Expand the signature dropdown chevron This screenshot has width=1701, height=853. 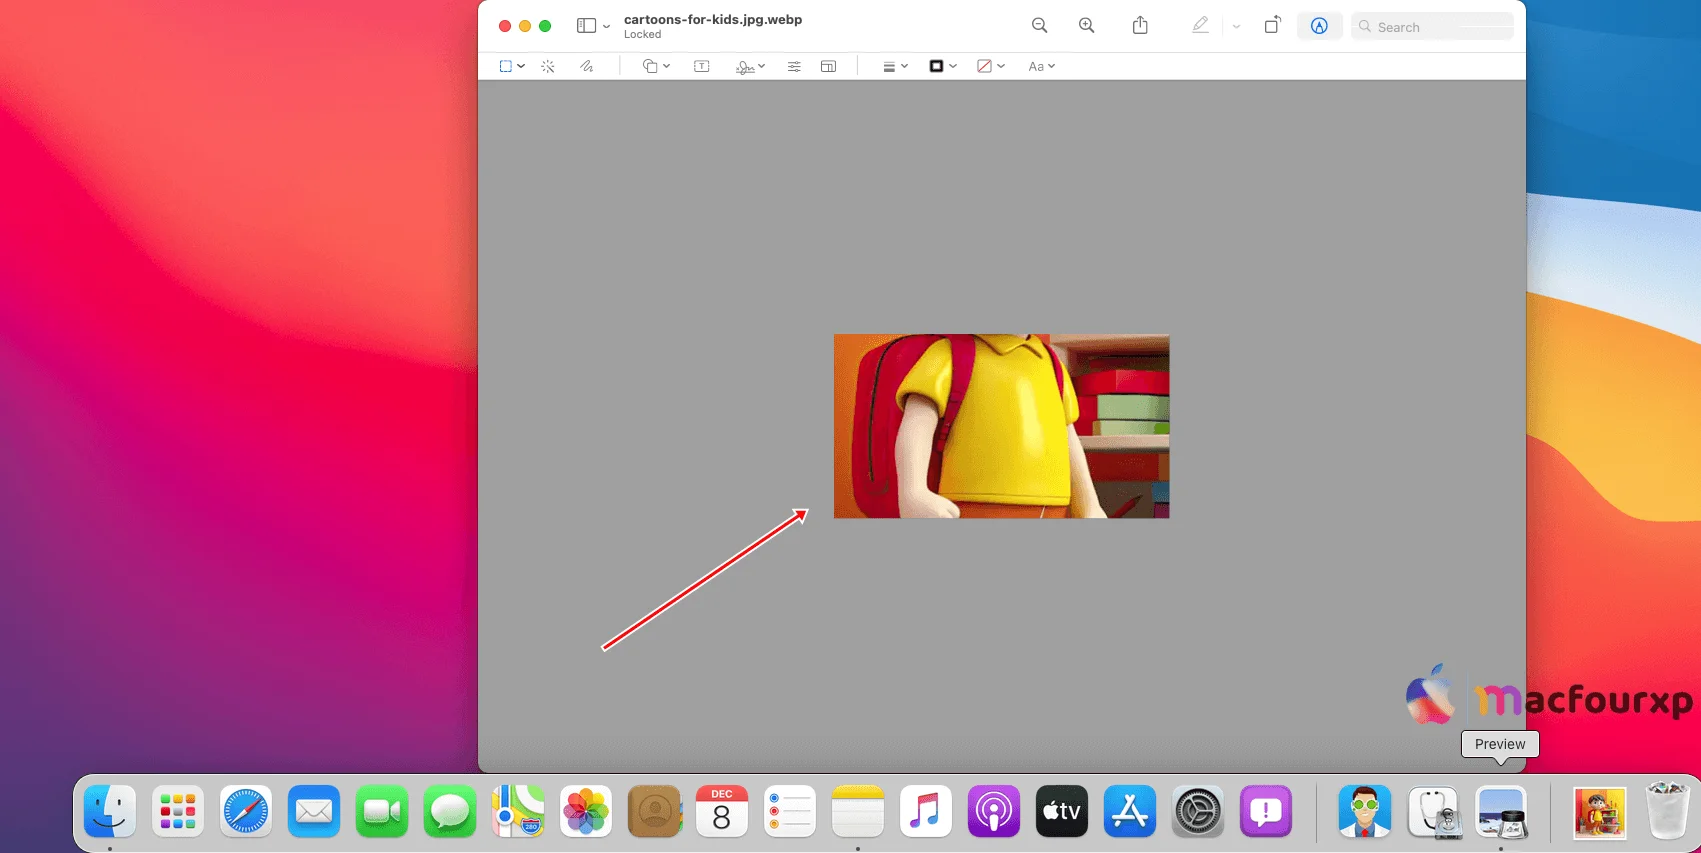coord(762,66)
